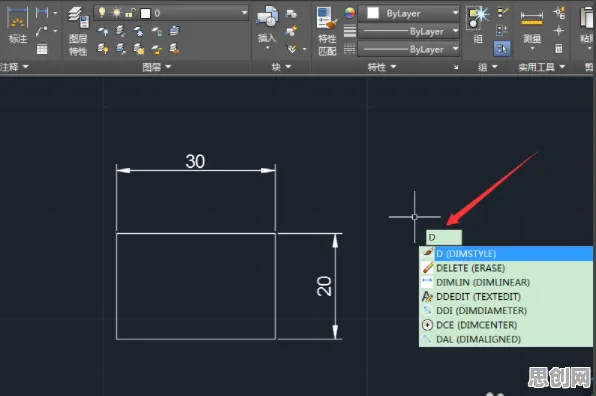Click the edit attributes icon
The height and width of the screenshot is (396, 596).
point(292,49)
